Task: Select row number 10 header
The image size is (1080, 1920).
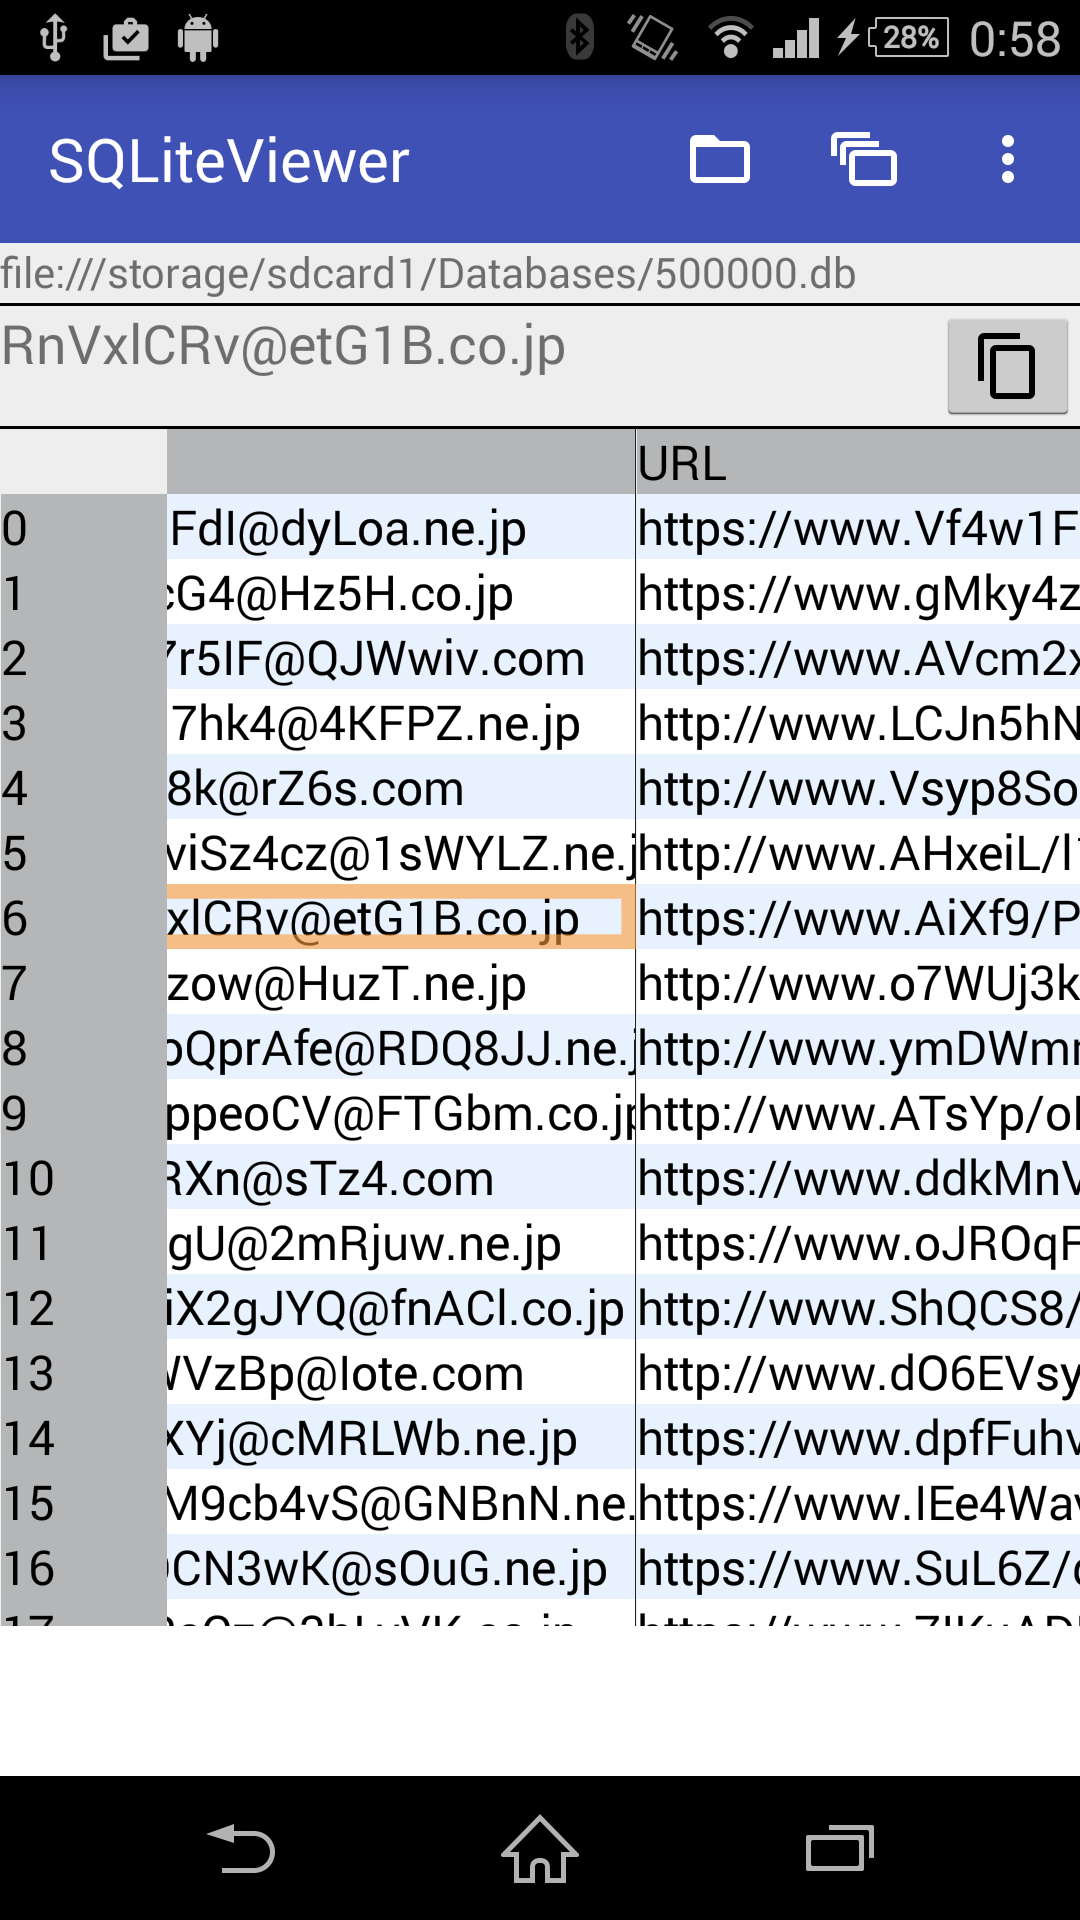Action: click(83, 1178)
